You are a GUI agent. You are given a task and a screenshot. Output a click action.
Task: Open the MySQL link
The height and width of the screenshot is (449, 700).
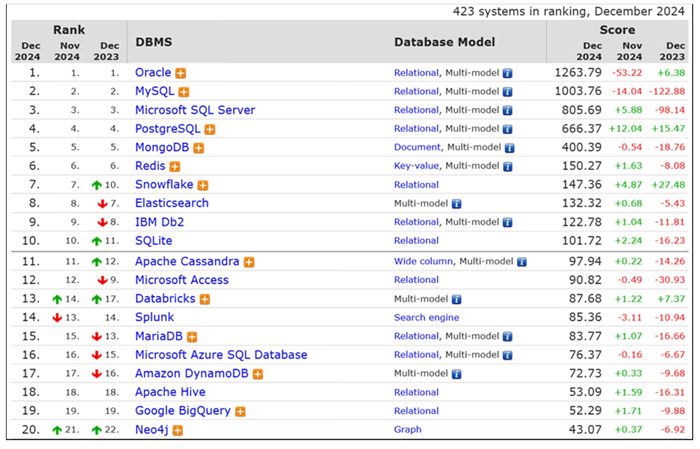(x=154, y=91)
